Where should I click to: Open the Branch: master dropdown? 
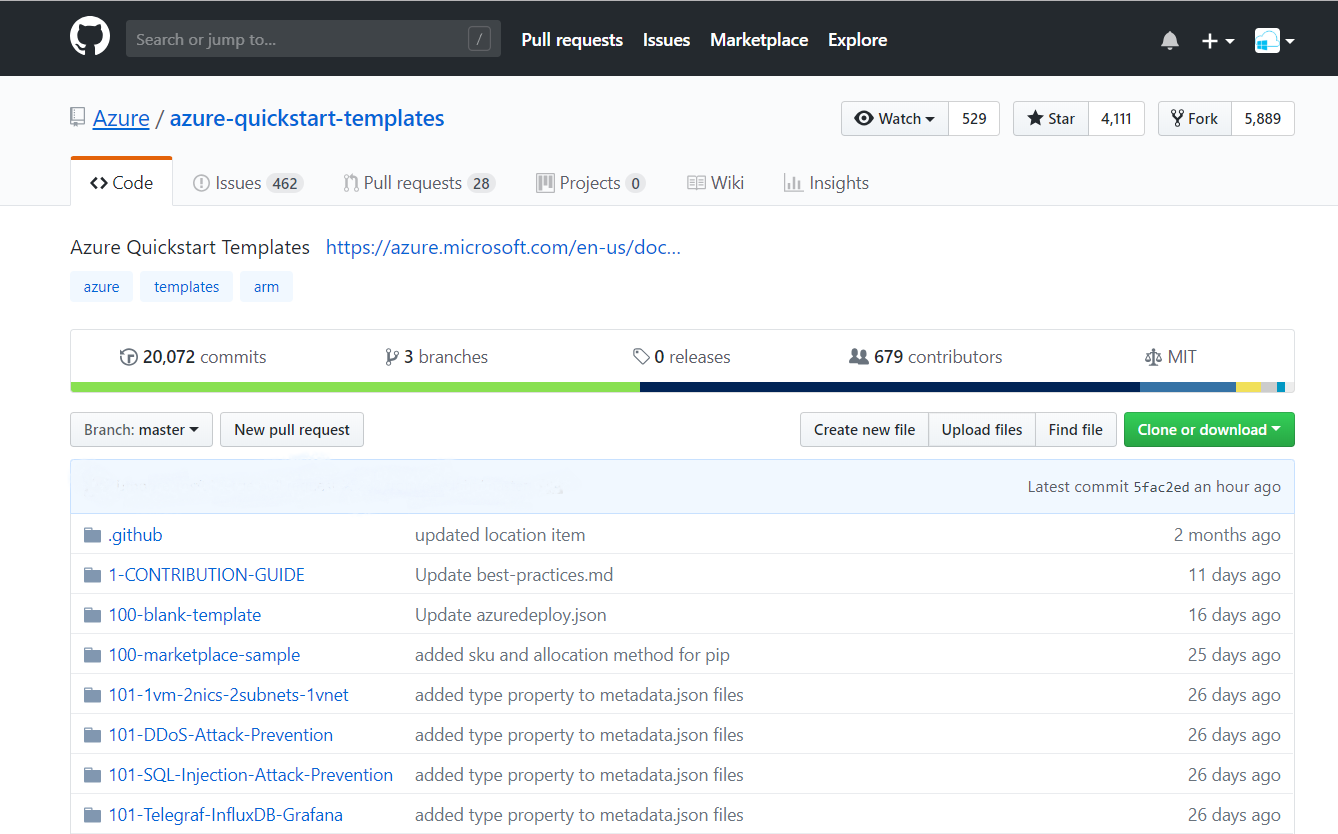point(141,430)
